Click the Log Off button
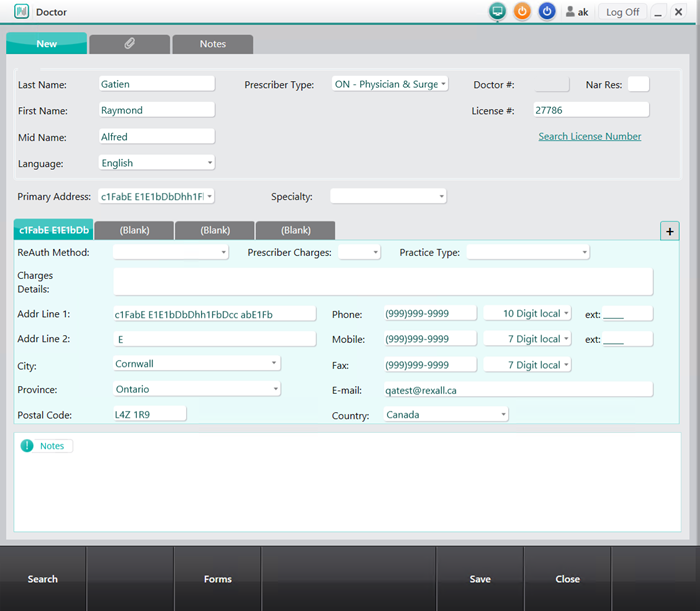700x611 pixels. [622, 12]
